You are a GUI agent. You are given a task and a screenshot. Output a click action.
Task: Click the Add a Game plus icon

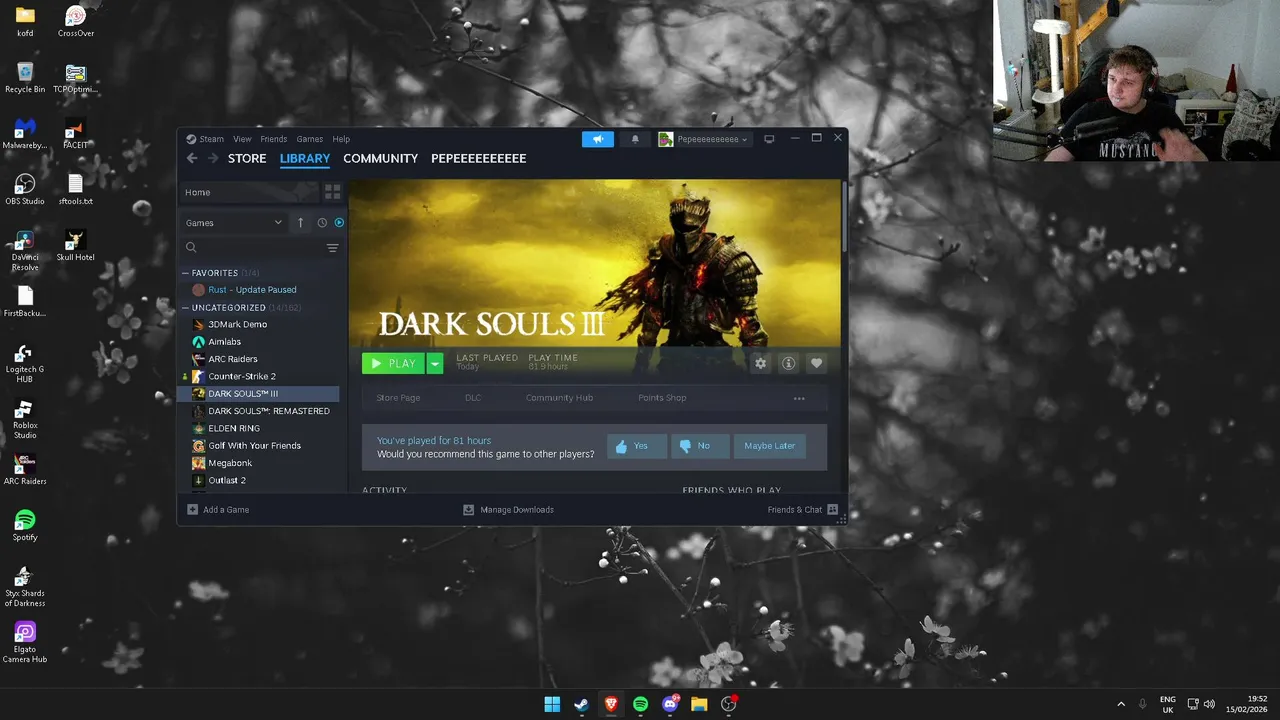(x=193, y=510)
